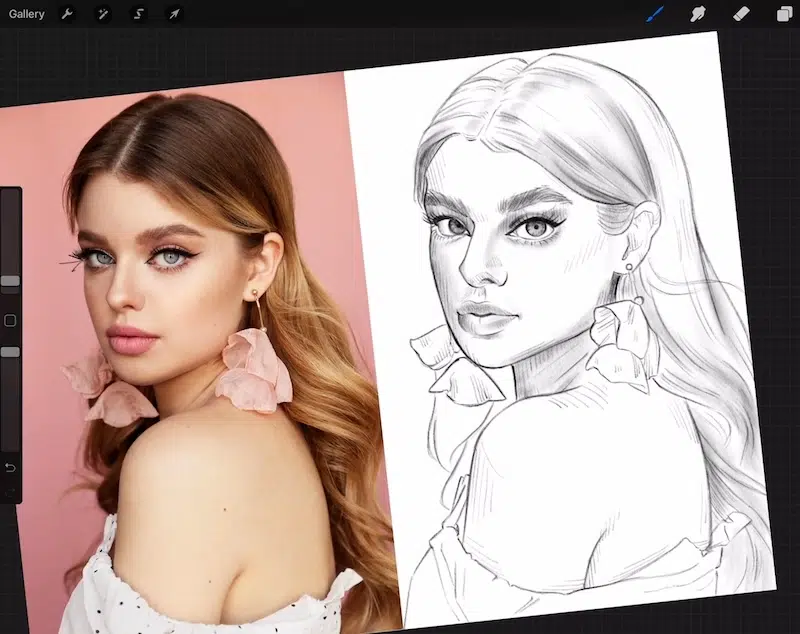800x634 pixels.
Task: Open the Gallery
Action: [27, 14]
